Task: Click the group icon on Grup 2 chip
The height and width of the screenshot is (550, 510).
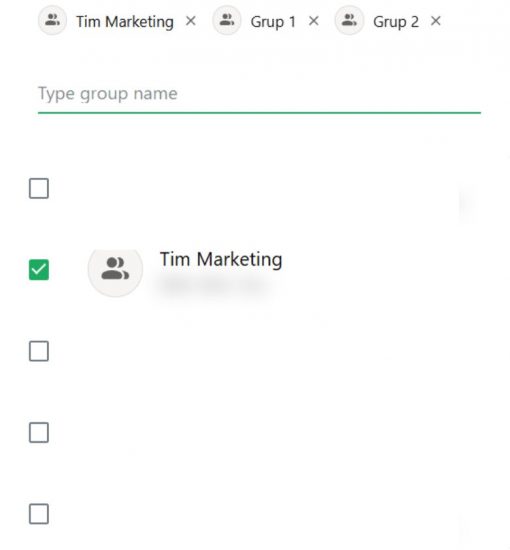Action: click(x=349, y=20)
